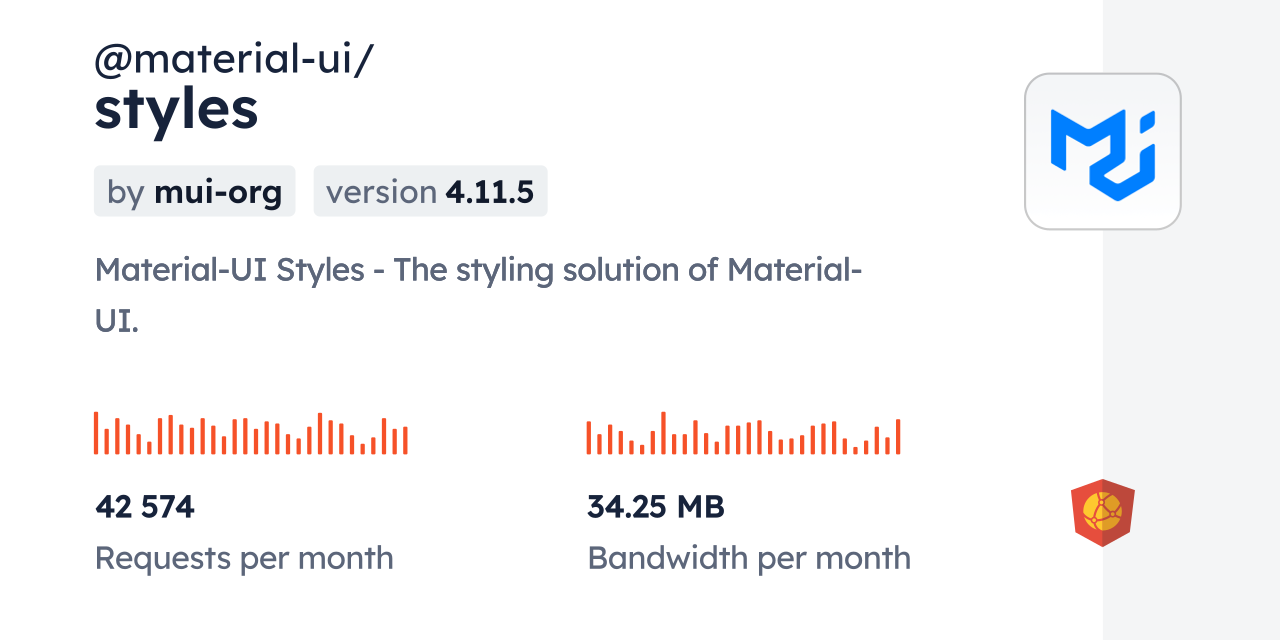This screenshot has width=1280, height=640.
Task: Select the 'Bandwidth per month' label
Action: pyautogui.click(x=749, y=558)
